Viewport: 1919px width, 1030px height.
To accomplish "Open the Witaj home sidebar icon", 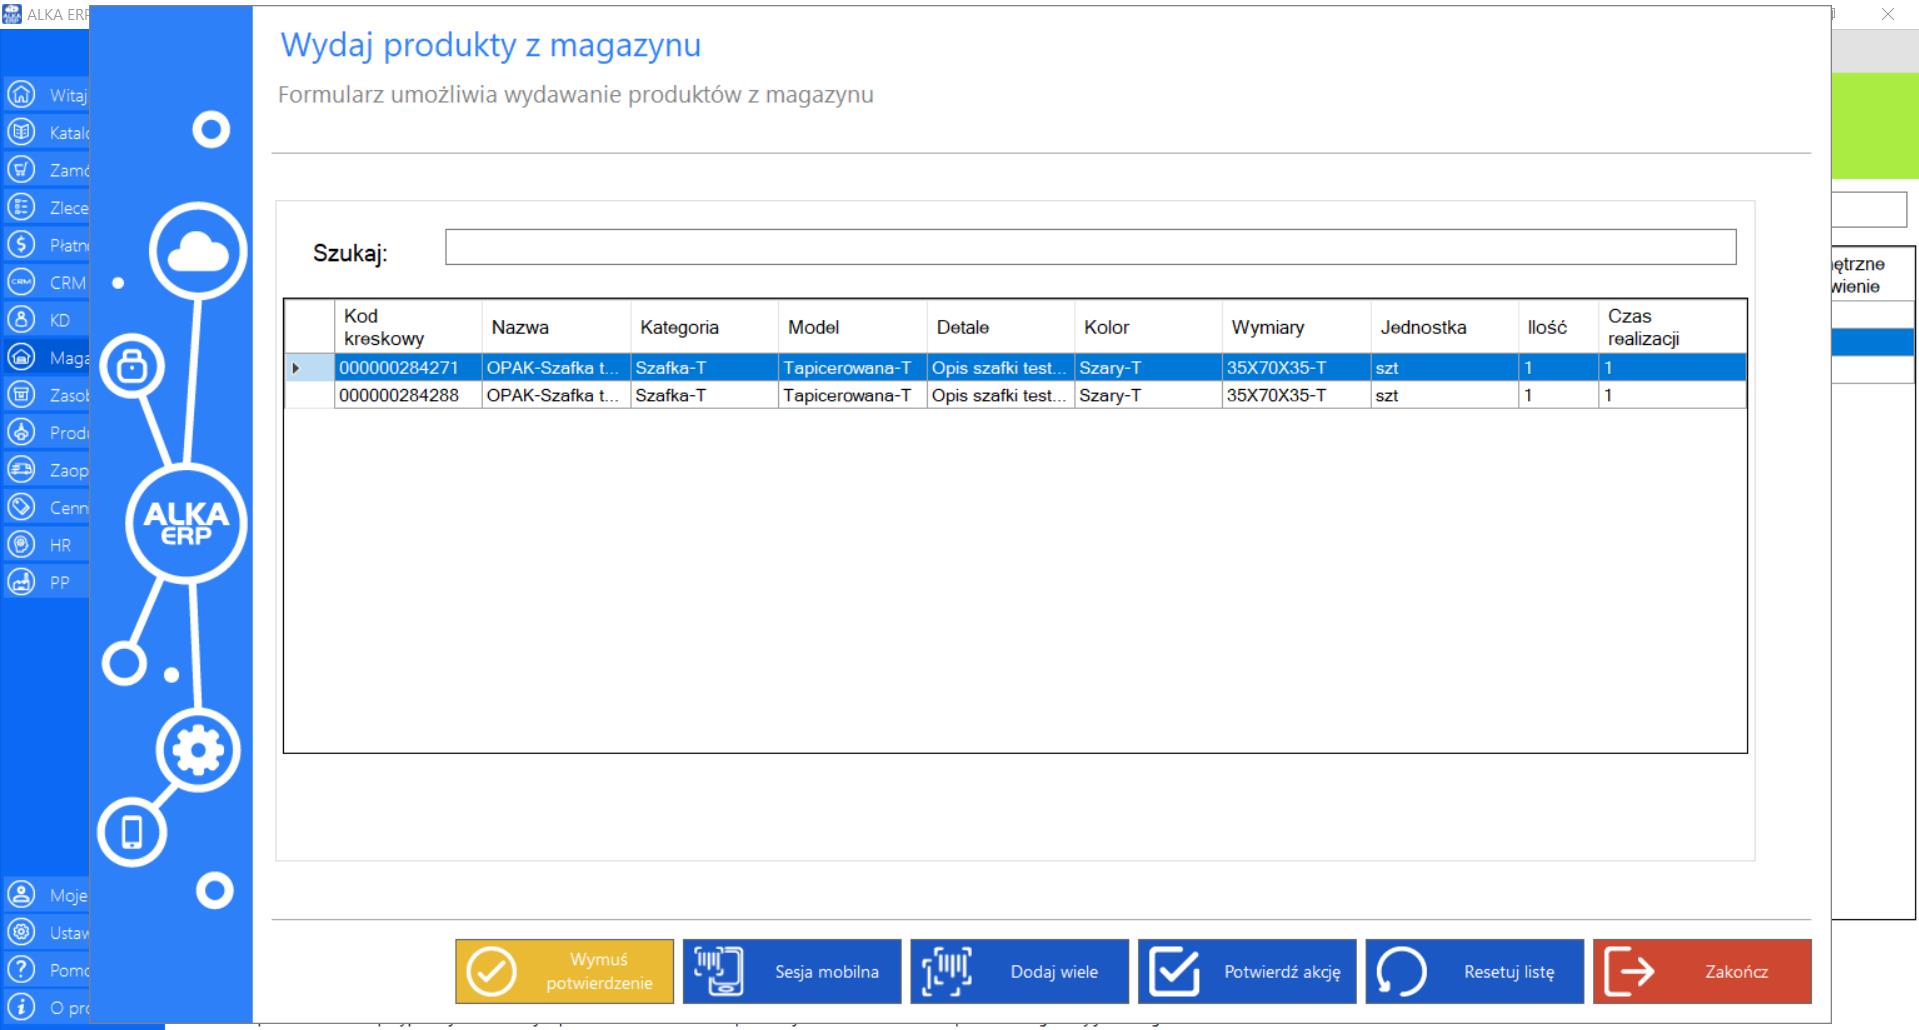I will coord(21,94).
